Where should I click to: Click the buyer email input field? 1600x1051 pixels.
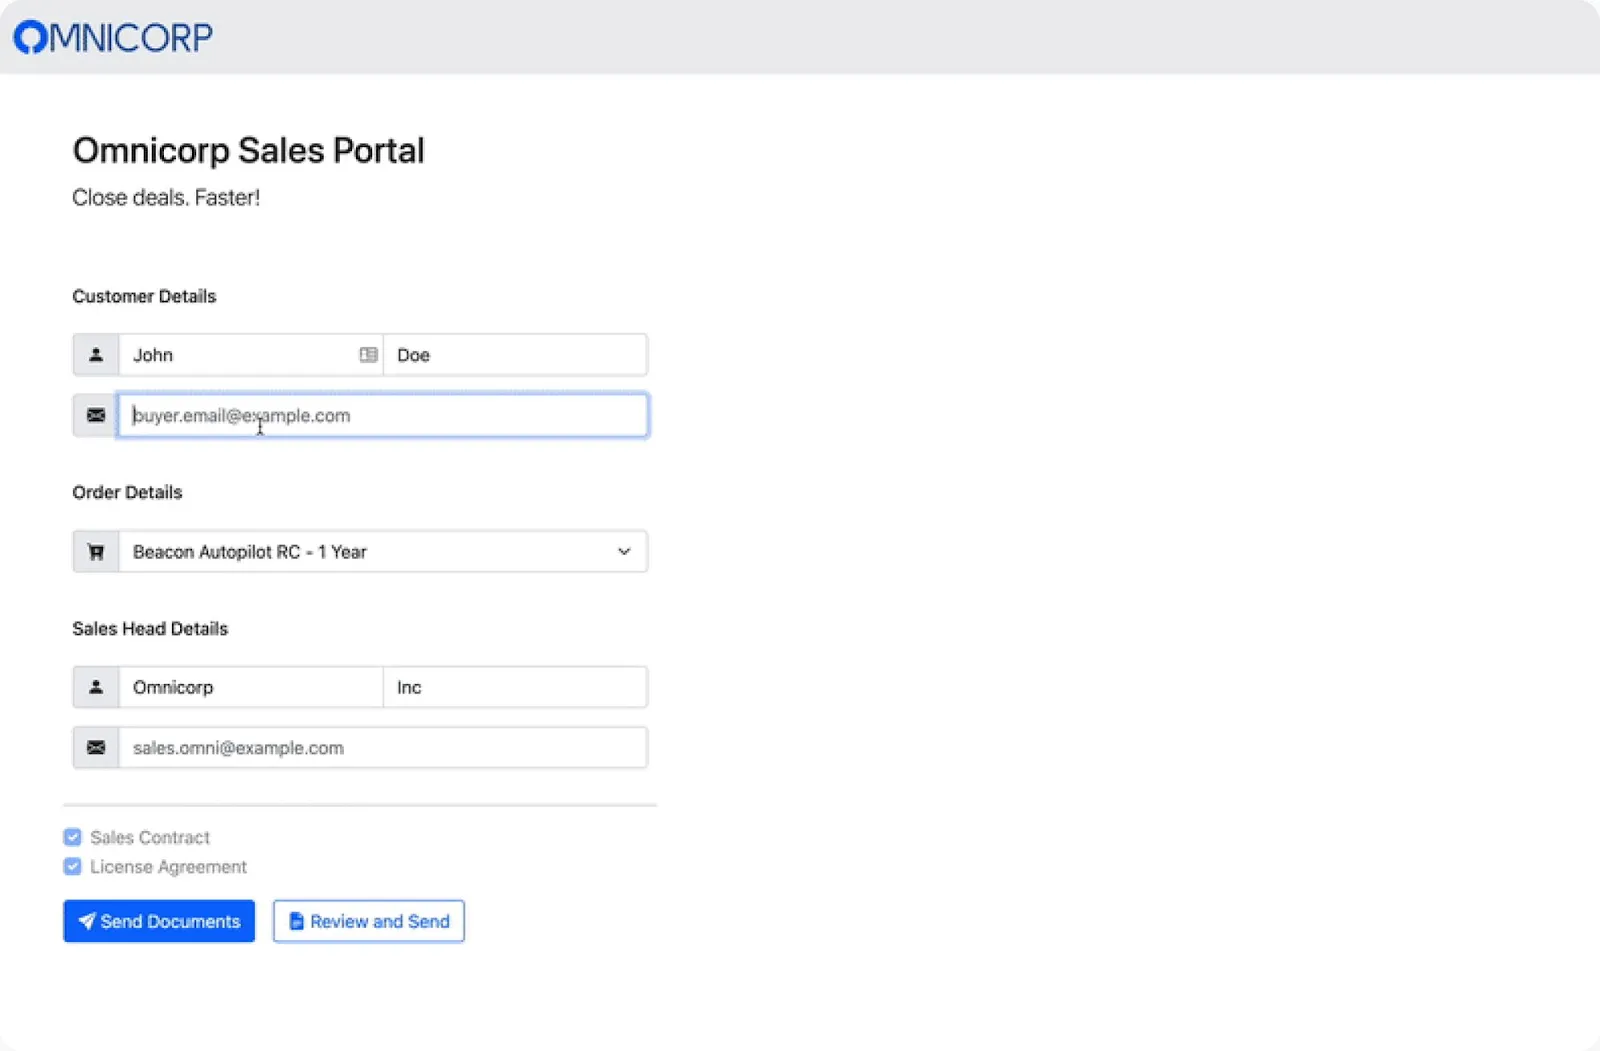pyautogui.click(x=383, y=415)
